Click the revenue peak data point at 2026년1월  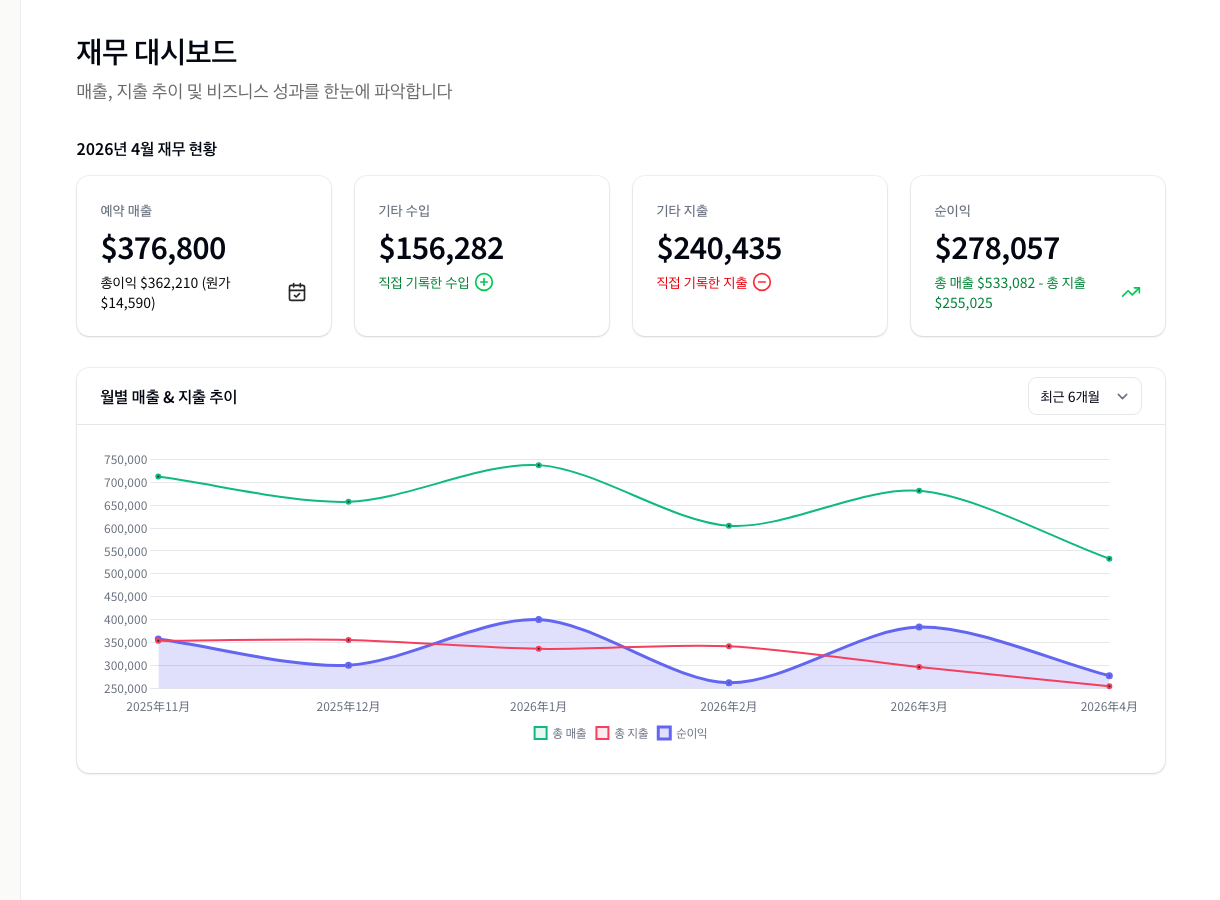coord(538,464)
